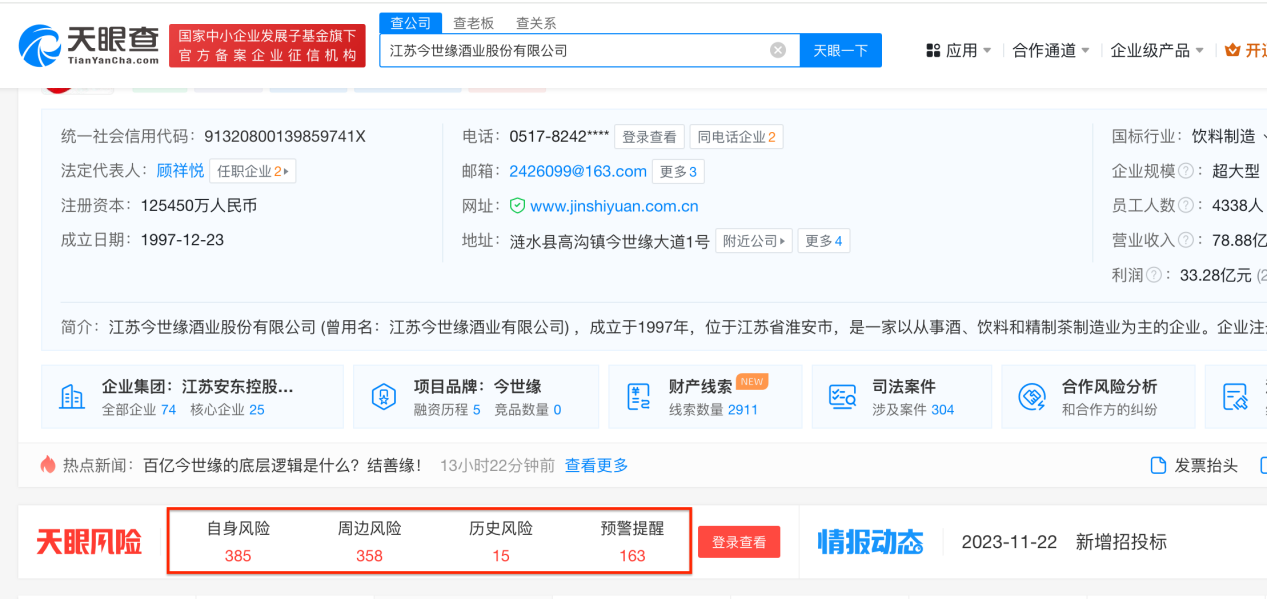The image size is (1267, 599).
Task: Expand the 合作通道 dropdown menu
Action: tap(1051, 50)
